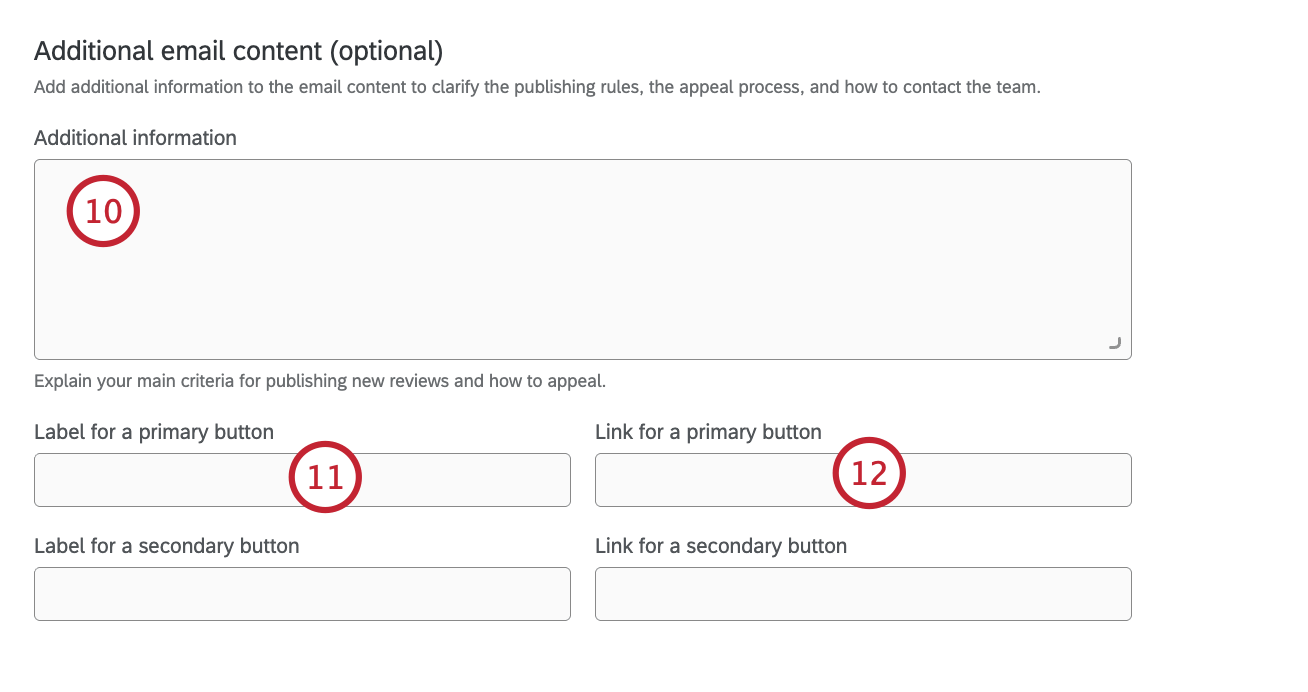Focus the Label for a secondary button field
This screenshot has height=692, width=1308.
[x=302, y=594]
